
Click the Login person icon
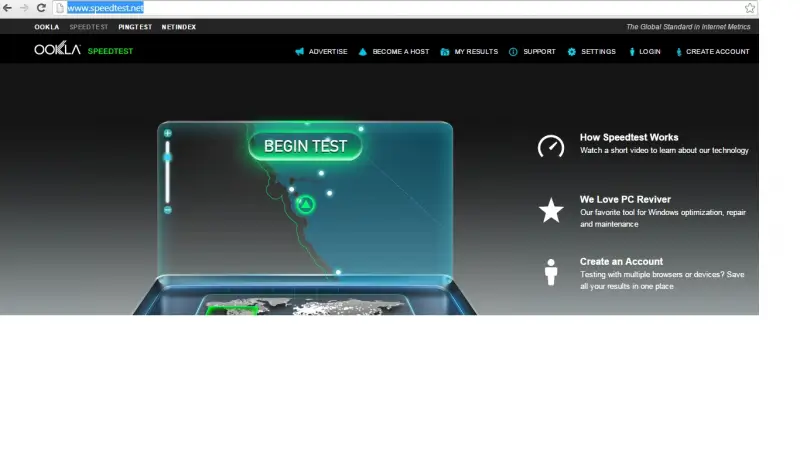click(632, 52)
